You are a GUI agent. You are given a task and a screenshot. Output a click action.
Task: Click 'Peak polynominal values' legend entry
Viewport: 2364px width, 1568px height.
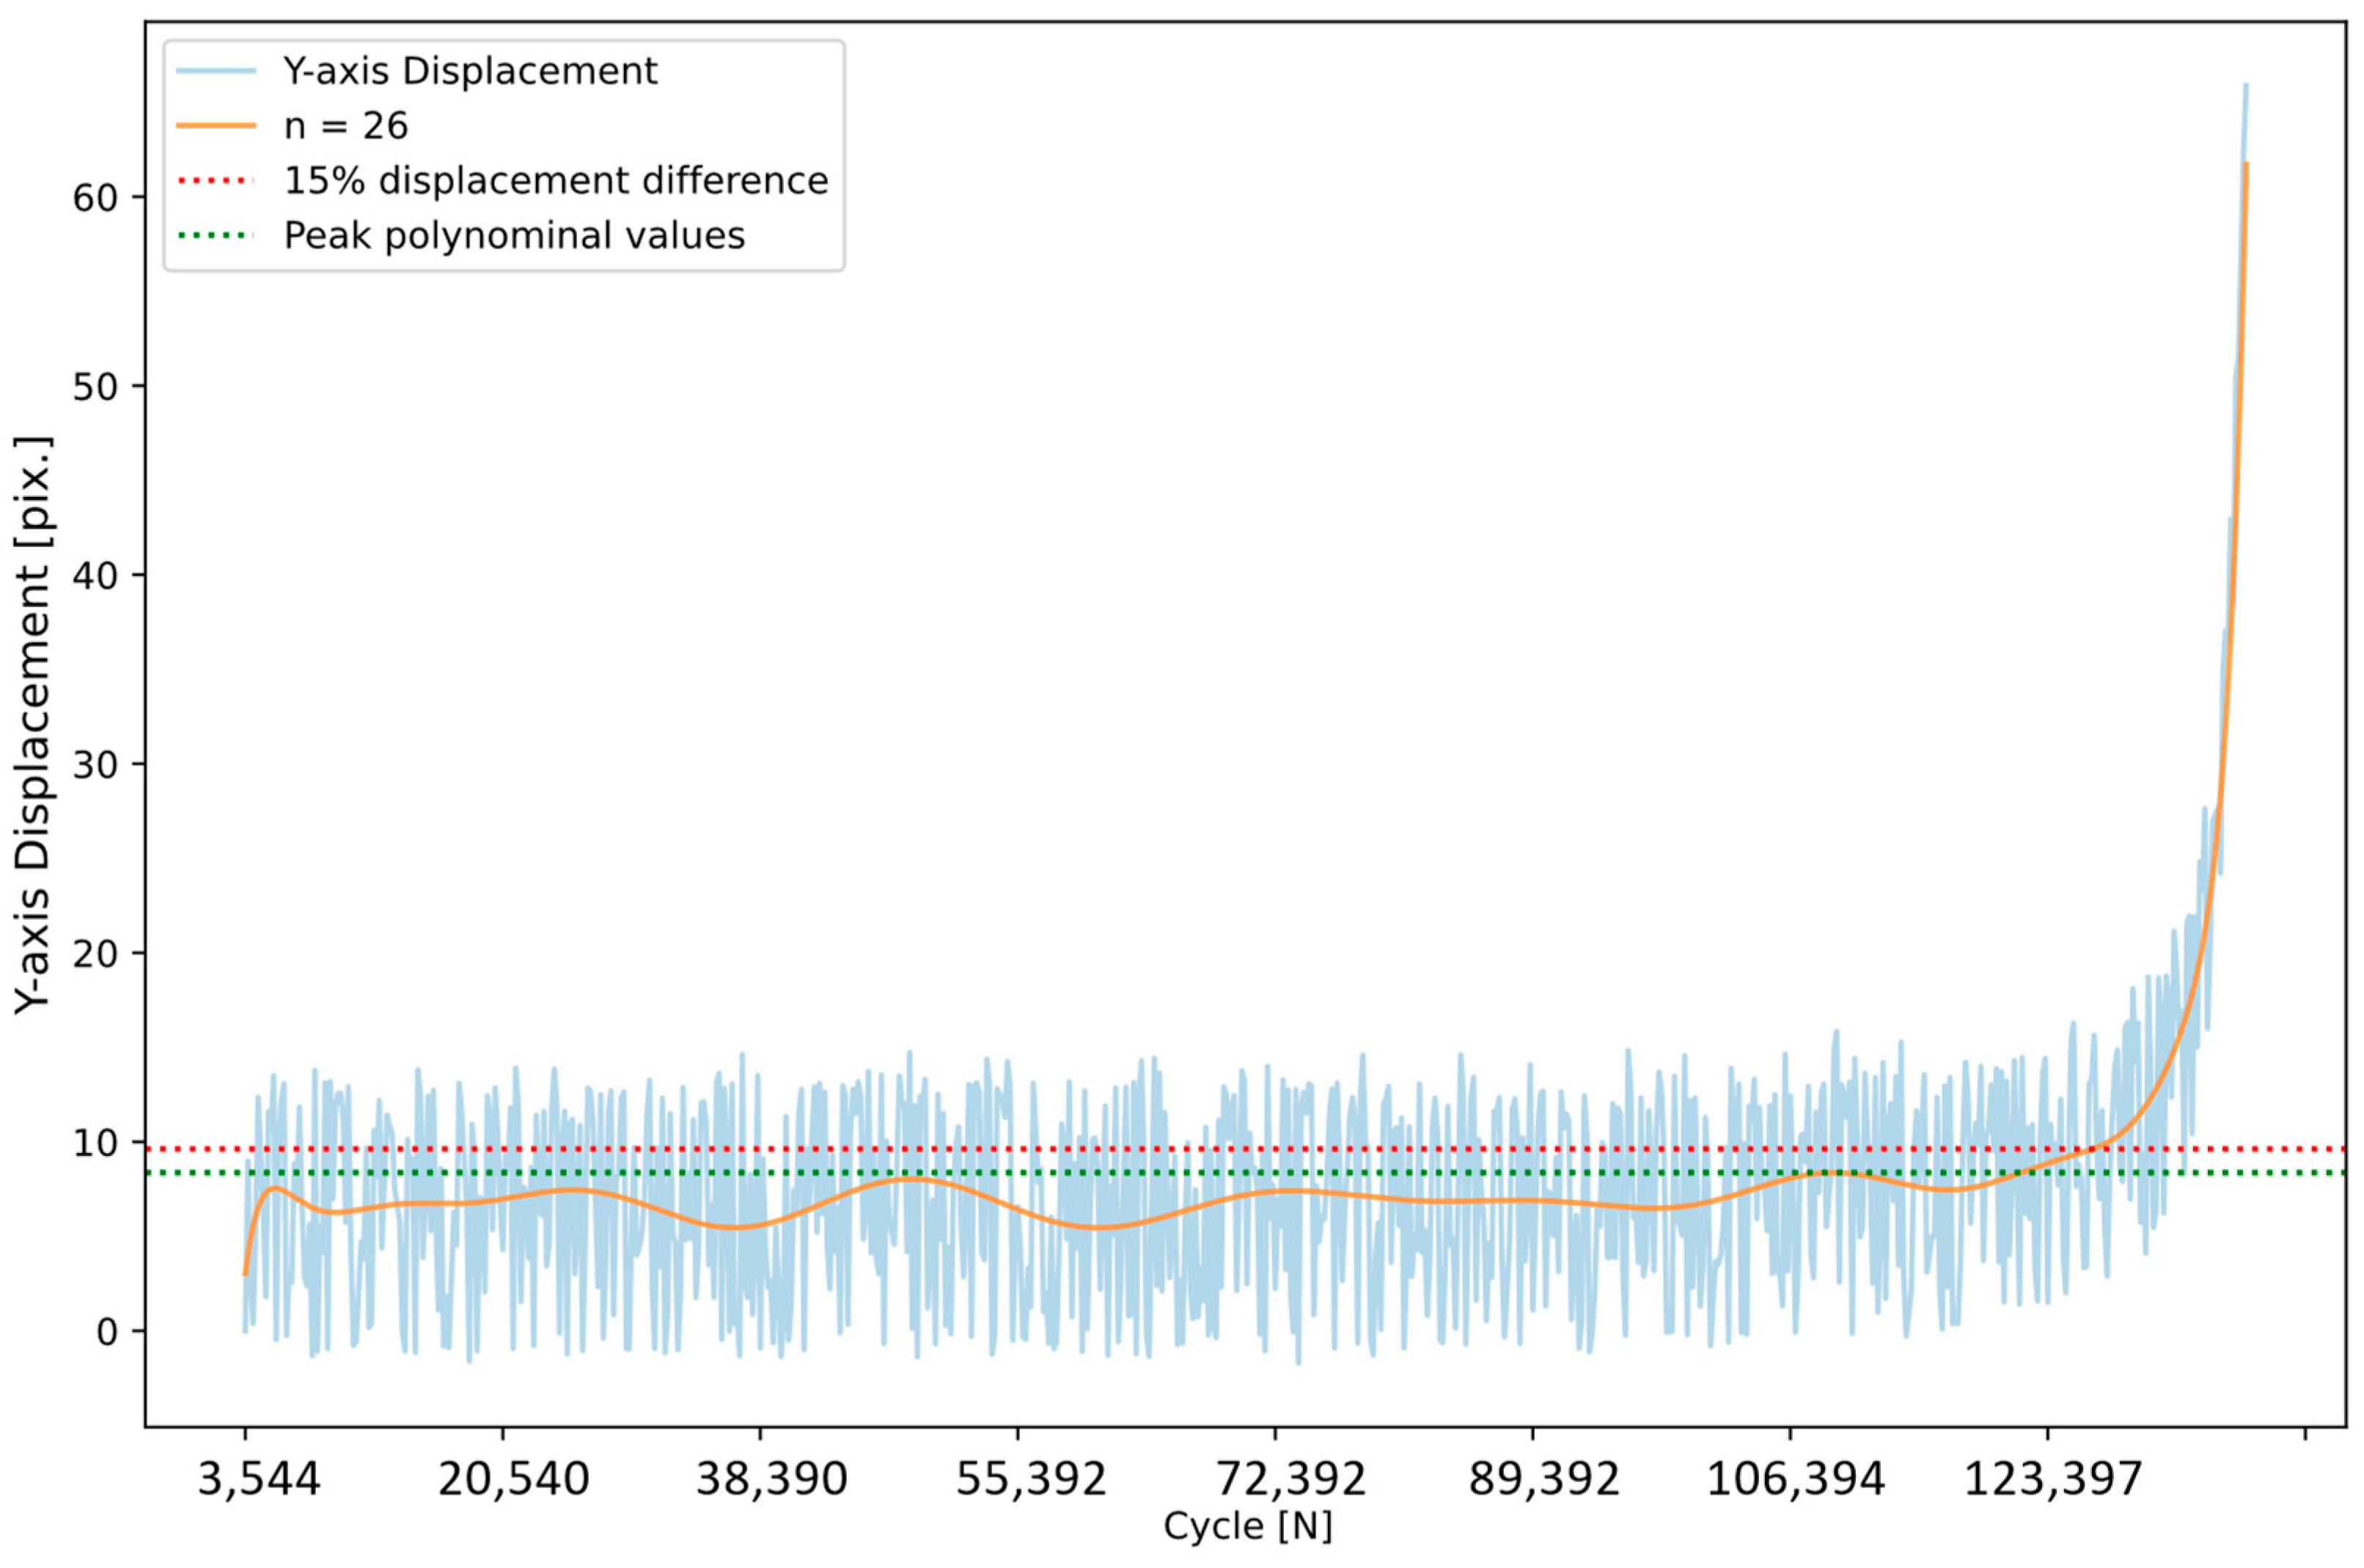click(x=514, y=236)
